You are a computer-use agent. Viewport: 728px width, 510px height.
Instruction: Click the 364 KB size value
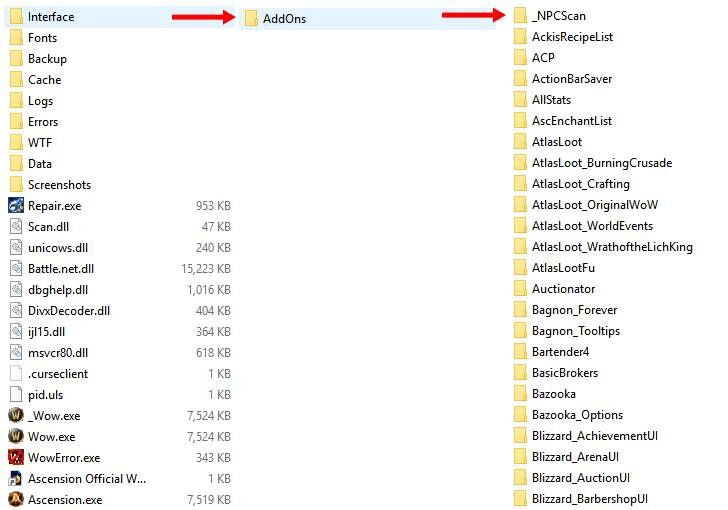(x=213, y=332)
